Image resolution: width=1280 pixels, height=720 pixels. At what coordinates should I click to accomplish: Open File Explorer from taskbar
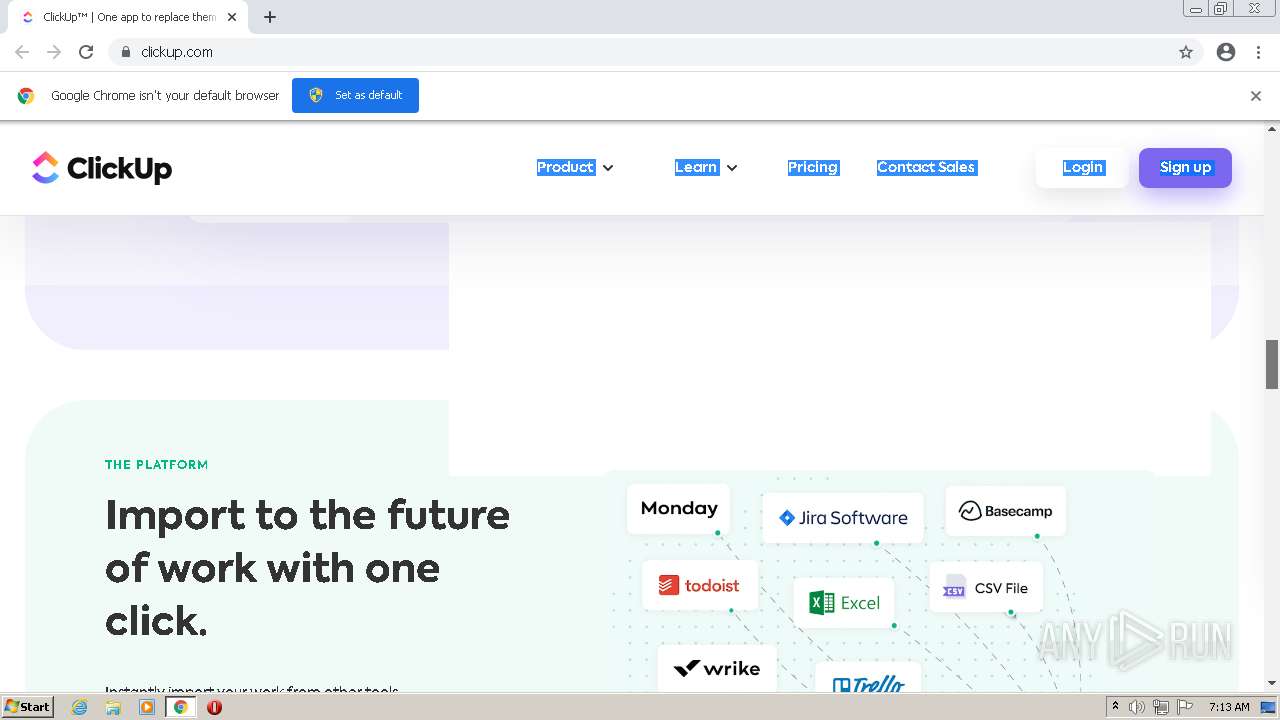pos(113,707)
